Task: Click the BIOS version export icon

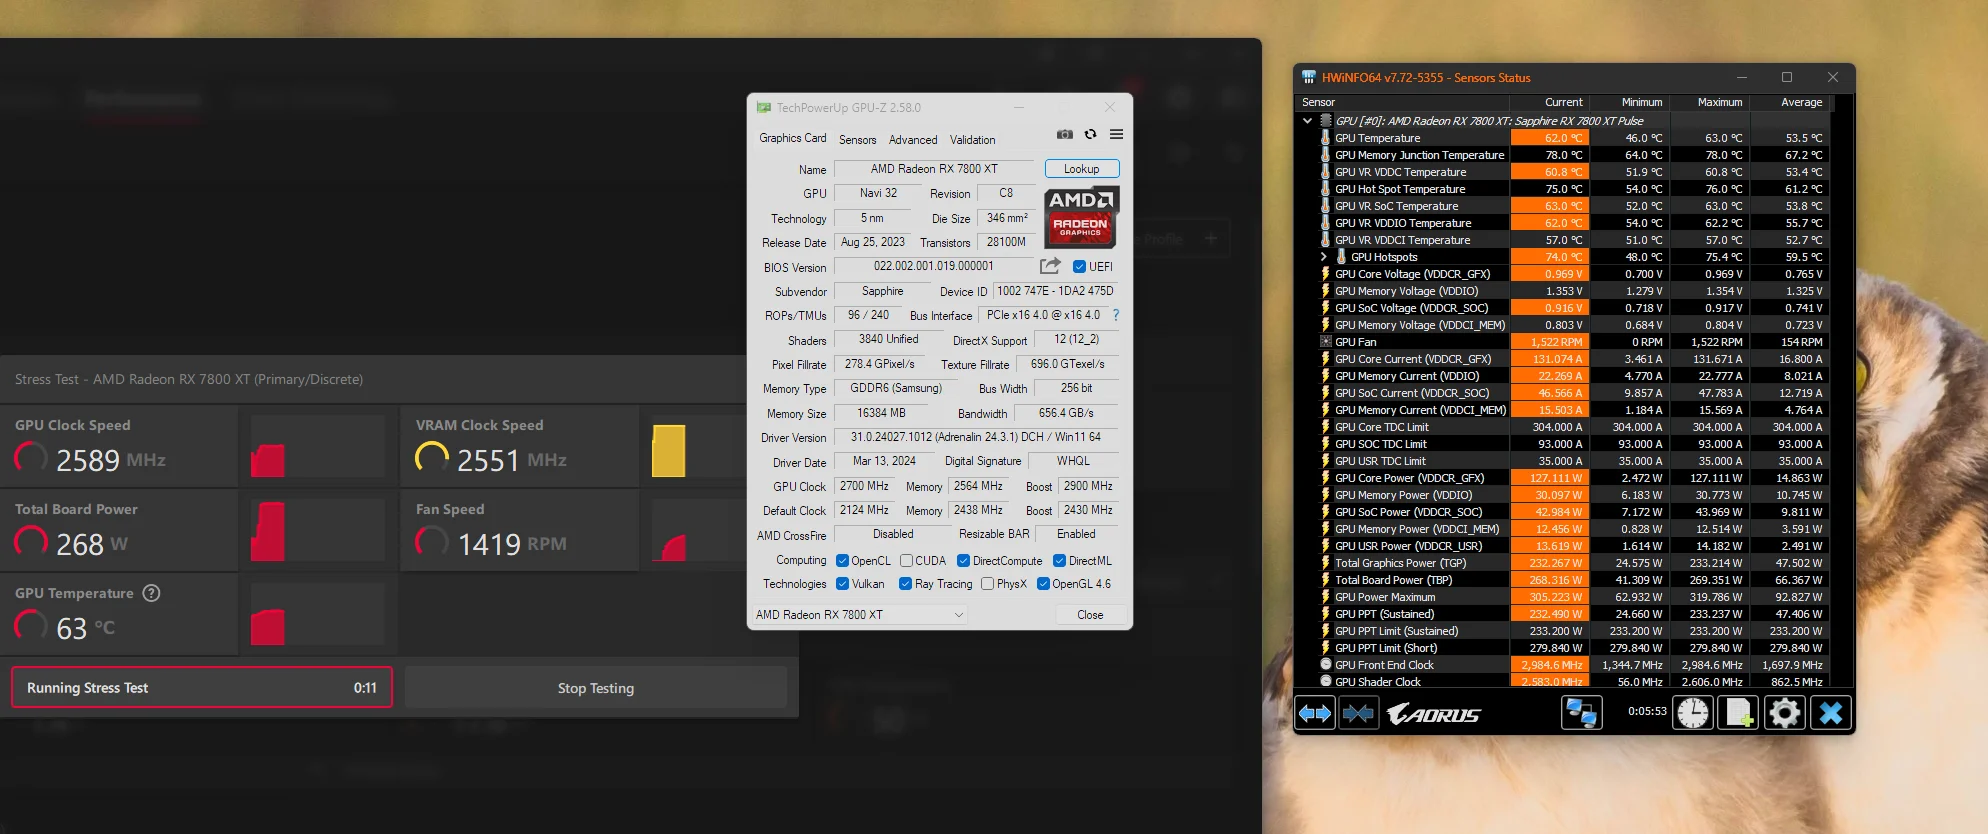Action: click(x=1050, y=266)
